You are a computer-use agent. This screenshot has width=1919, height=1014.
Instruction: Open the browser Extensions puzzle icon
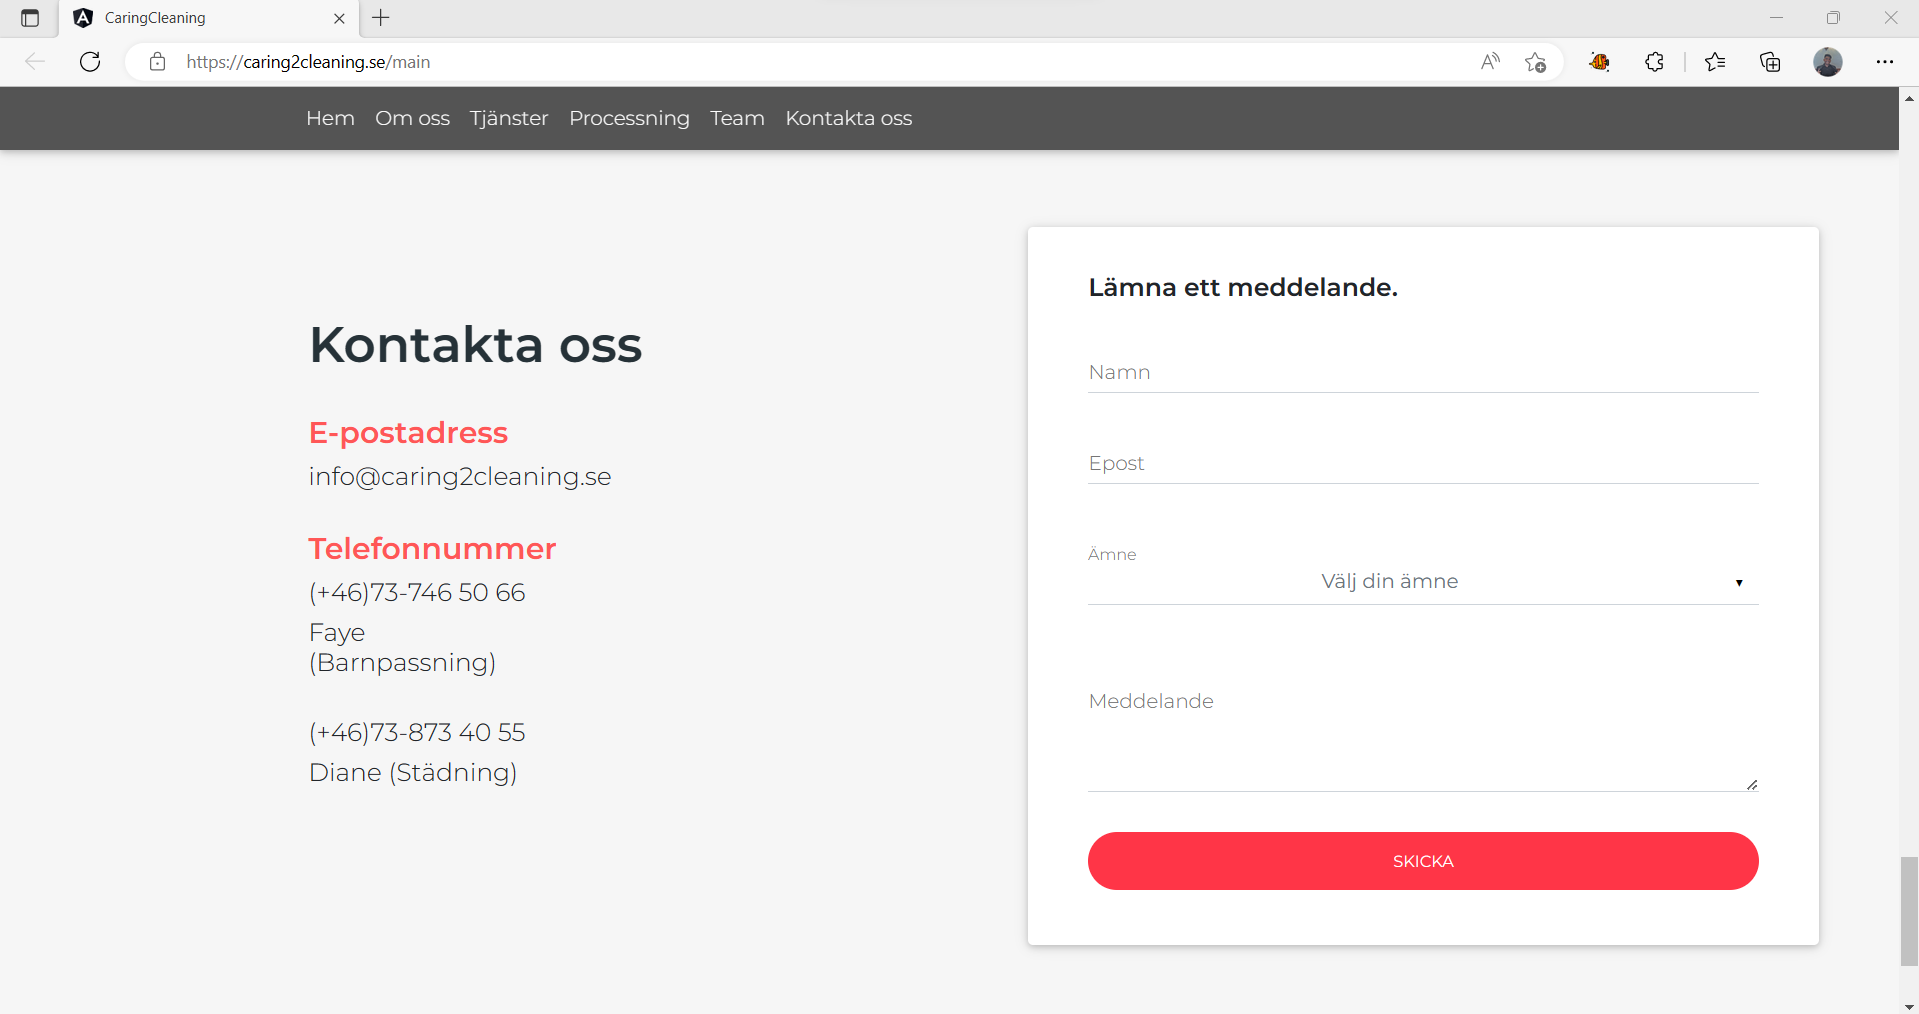point(1654,62)
